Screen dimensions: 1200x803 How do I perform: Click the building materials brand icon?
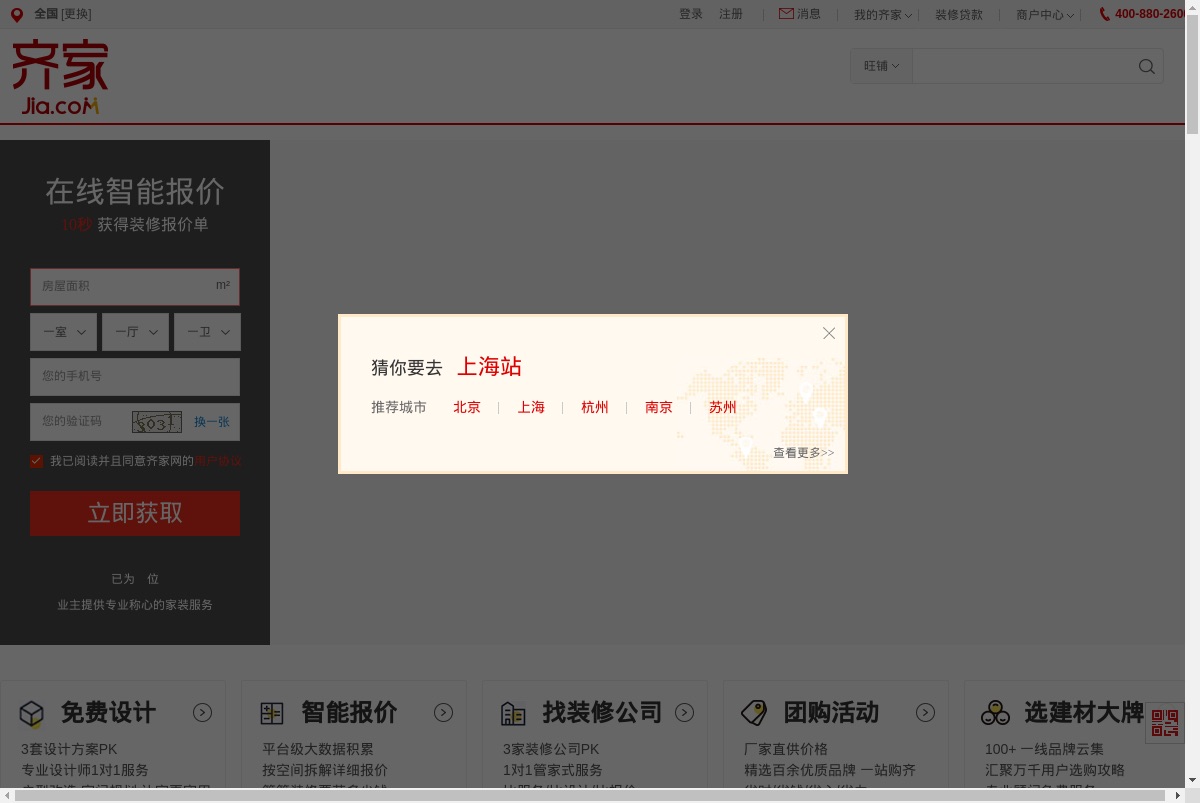(x=995, y=713)
